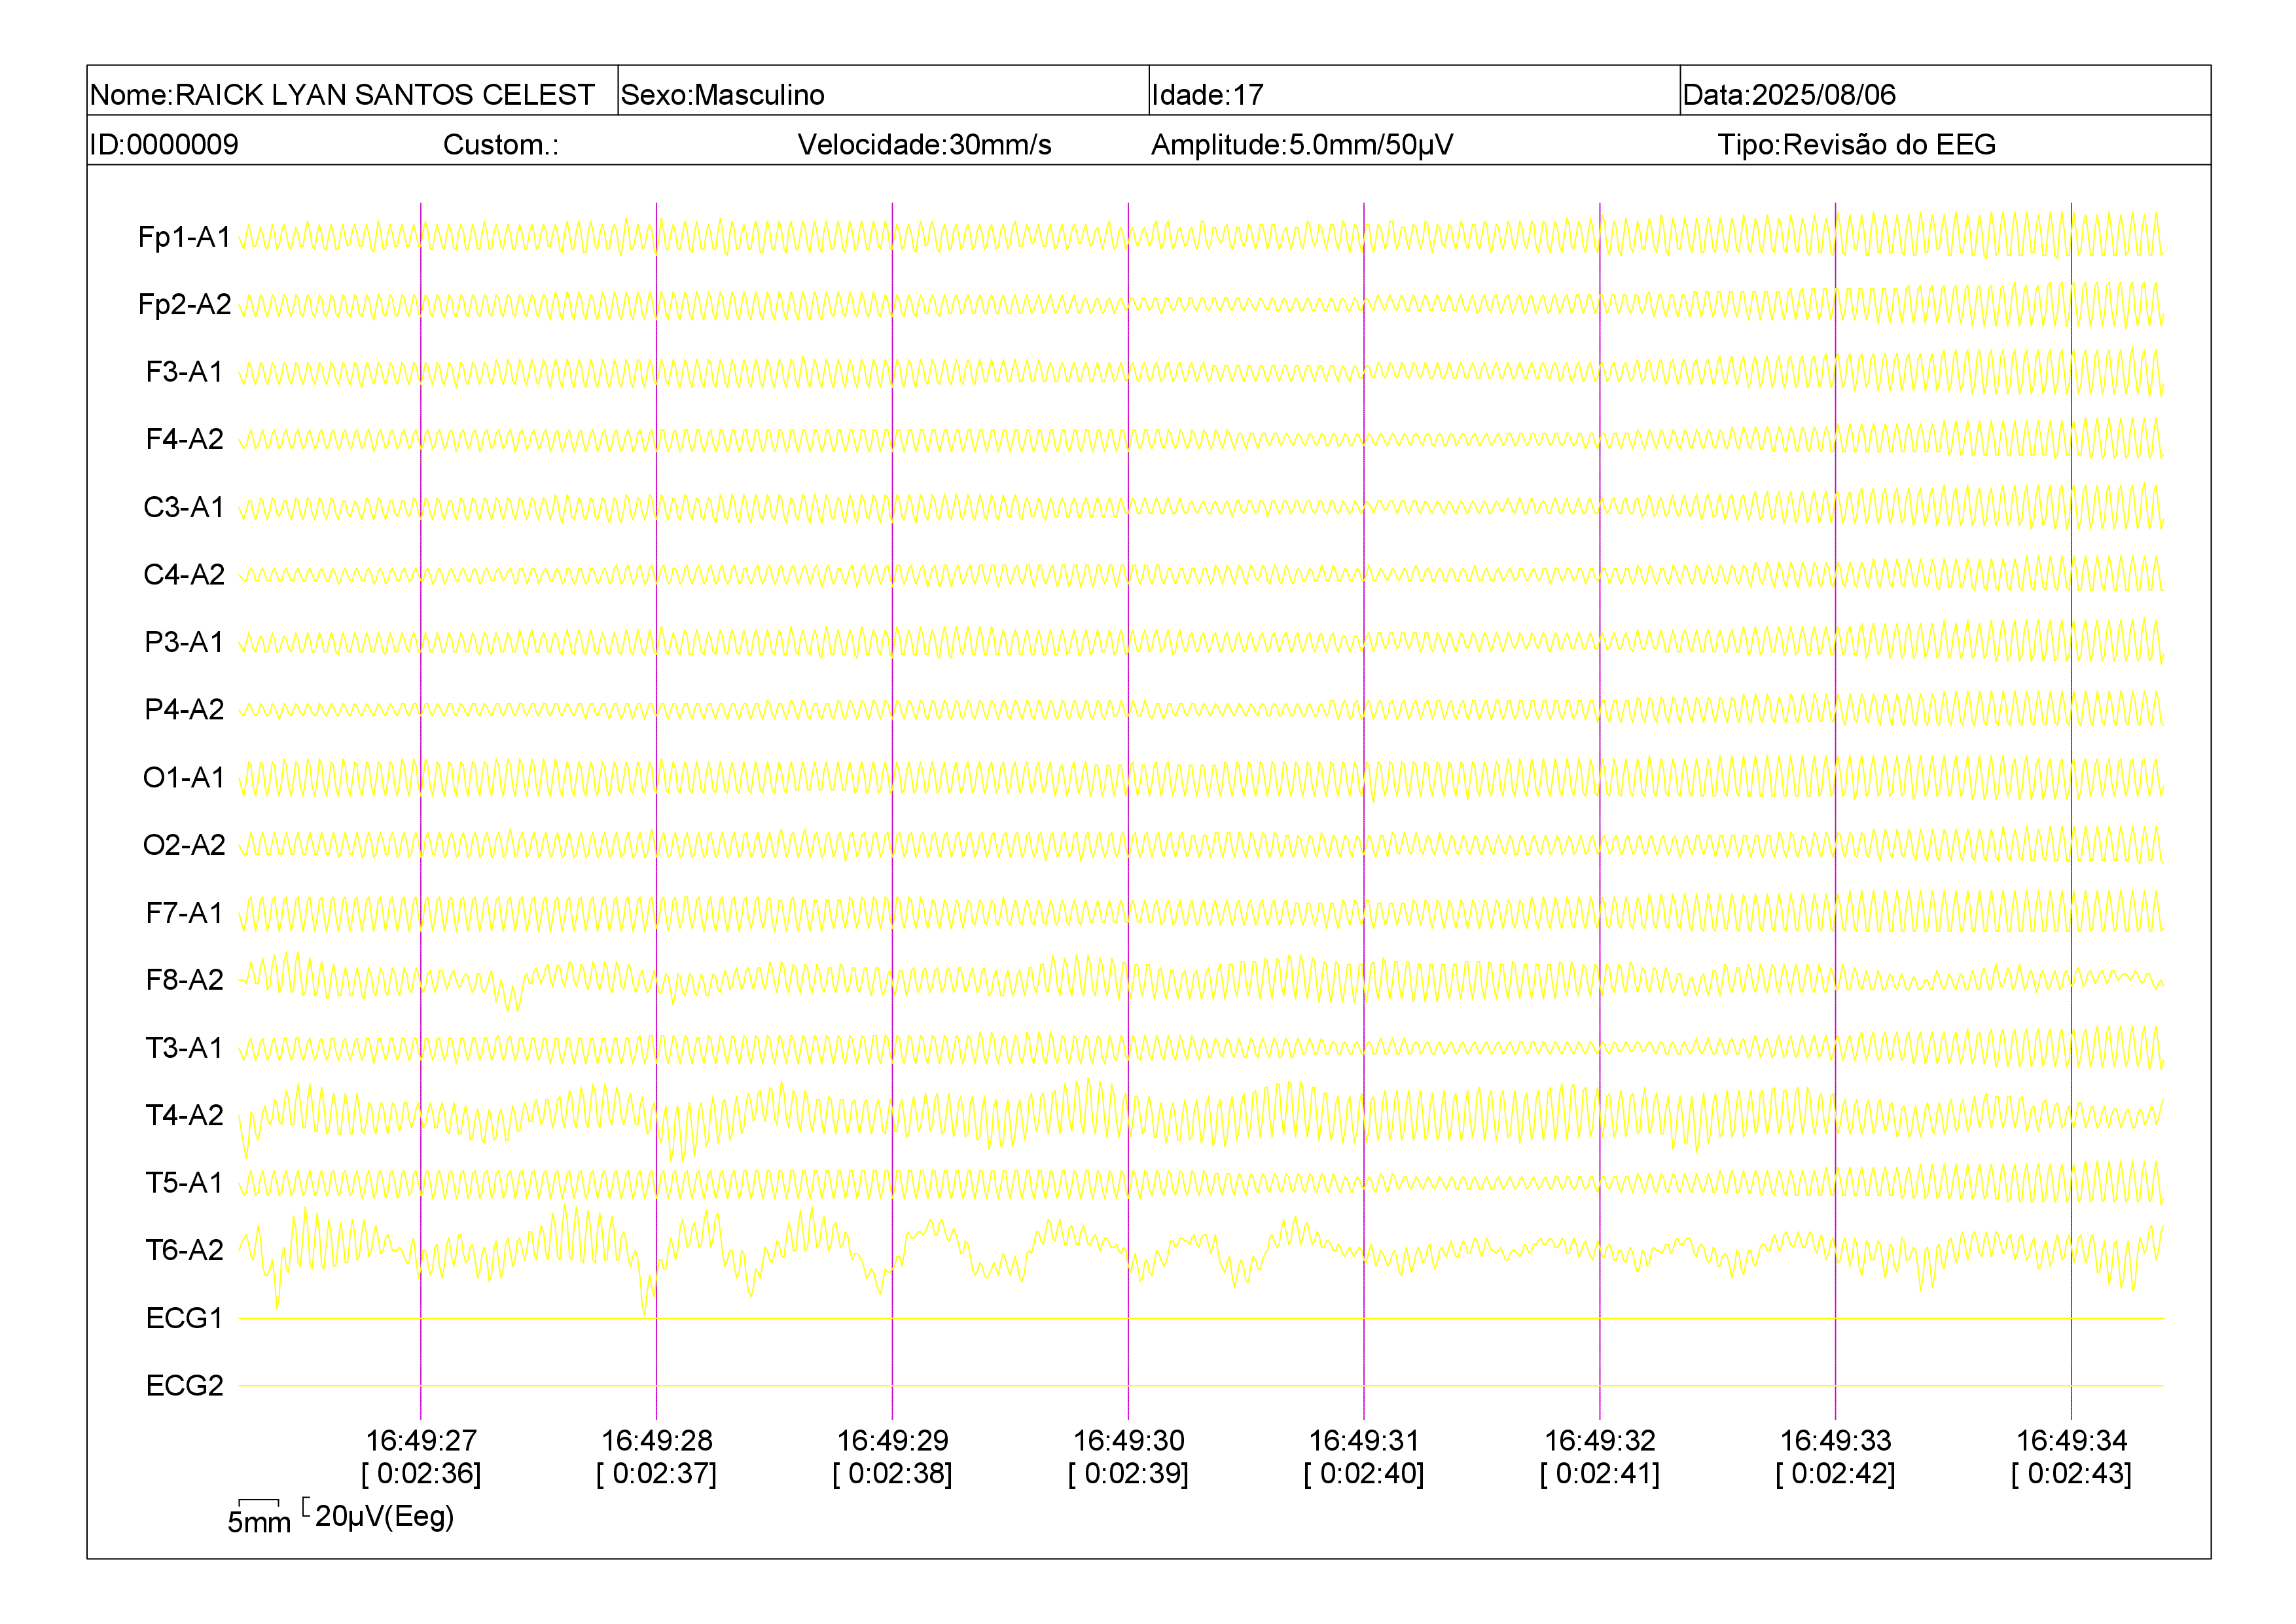The width and height of the screenshot is (2296, 1624).
Task: Select the O1-A1 channel label
Action: (184, 777)
